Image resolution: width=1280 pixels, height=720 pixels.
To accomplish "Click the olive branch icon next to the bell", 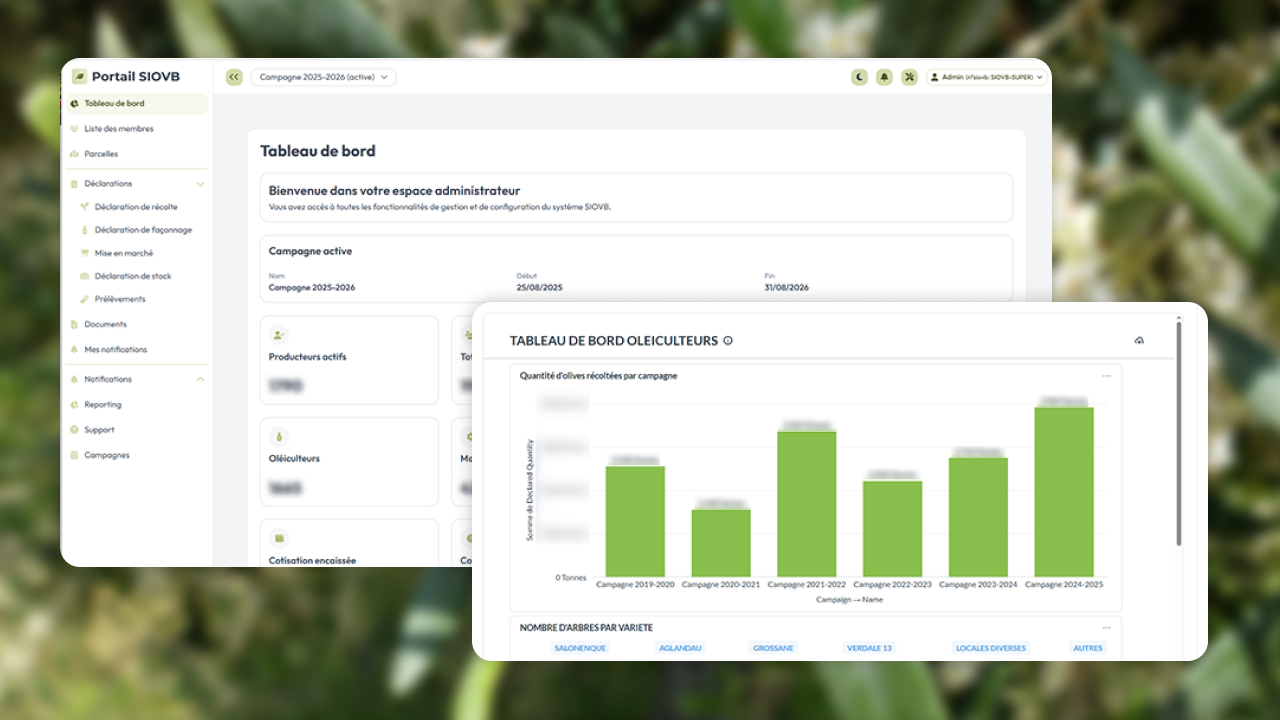I will coord(909,76).
